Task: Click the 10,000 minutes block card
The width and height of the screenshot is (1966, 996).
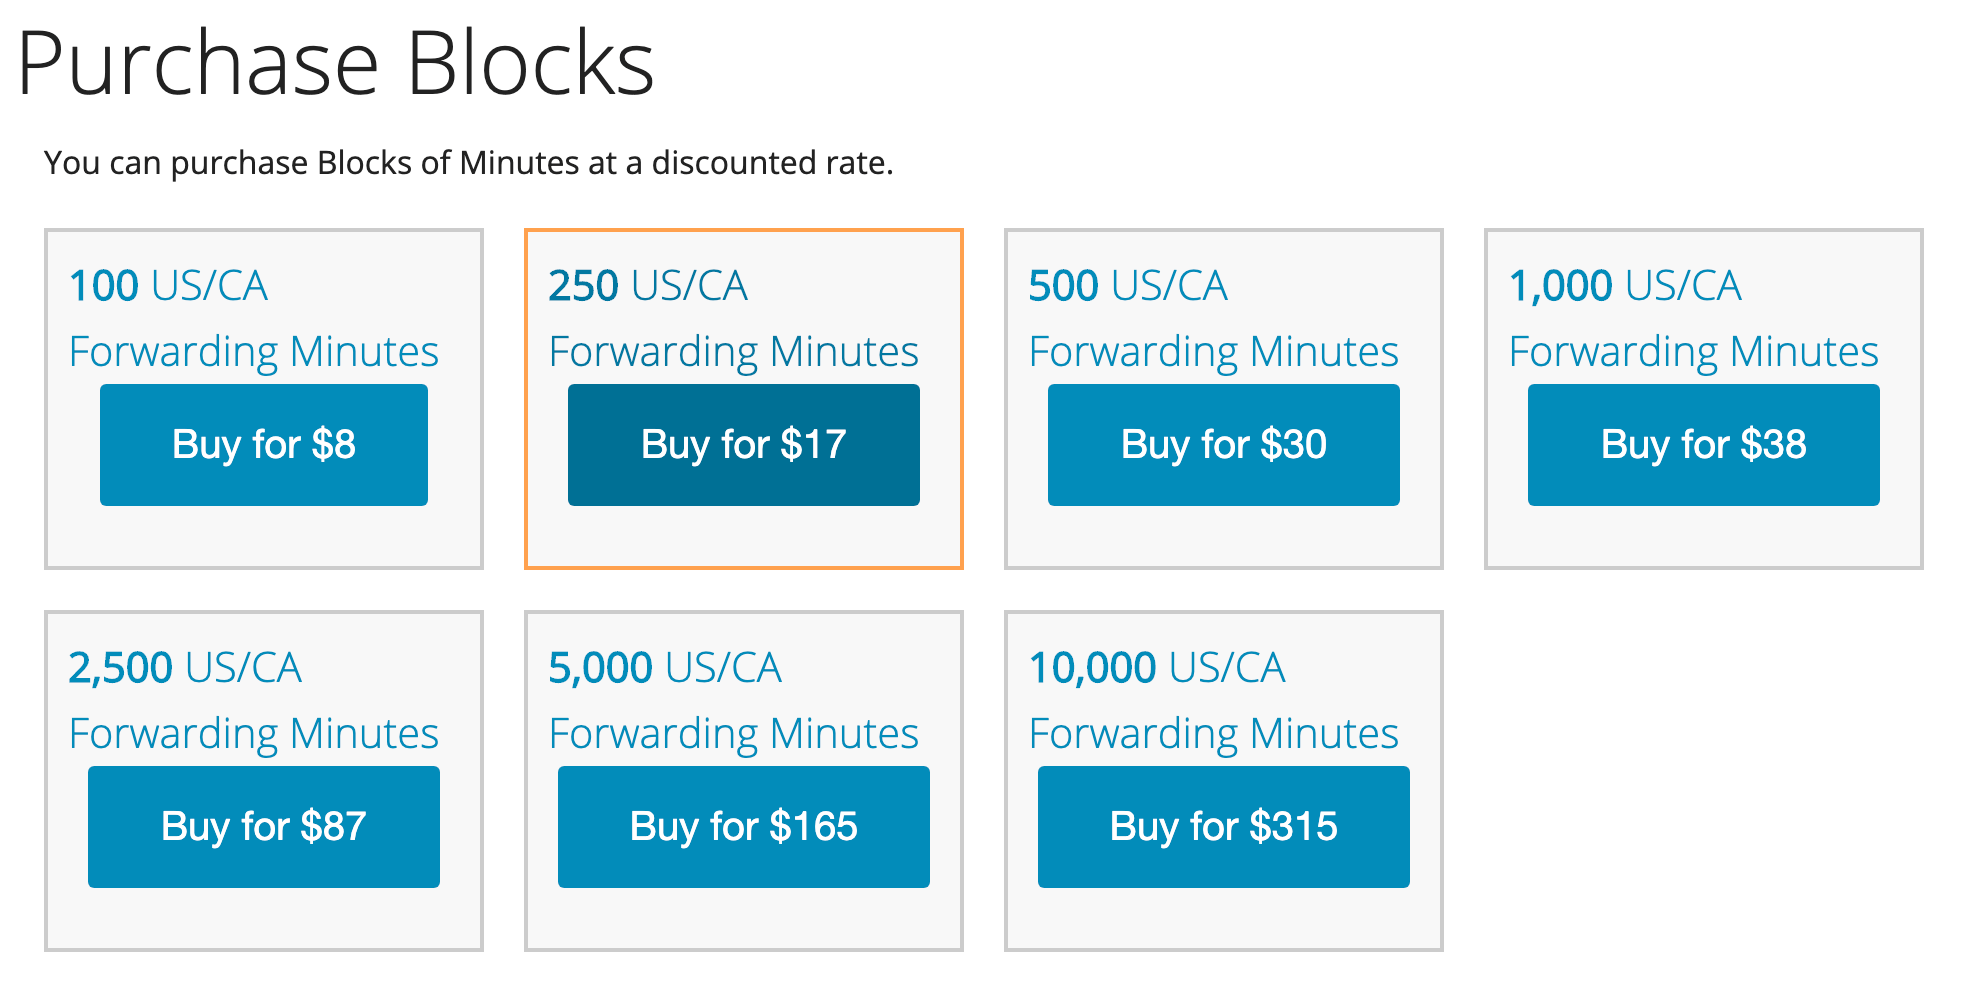Action: pyautogui.click(x=1223, y=918)
